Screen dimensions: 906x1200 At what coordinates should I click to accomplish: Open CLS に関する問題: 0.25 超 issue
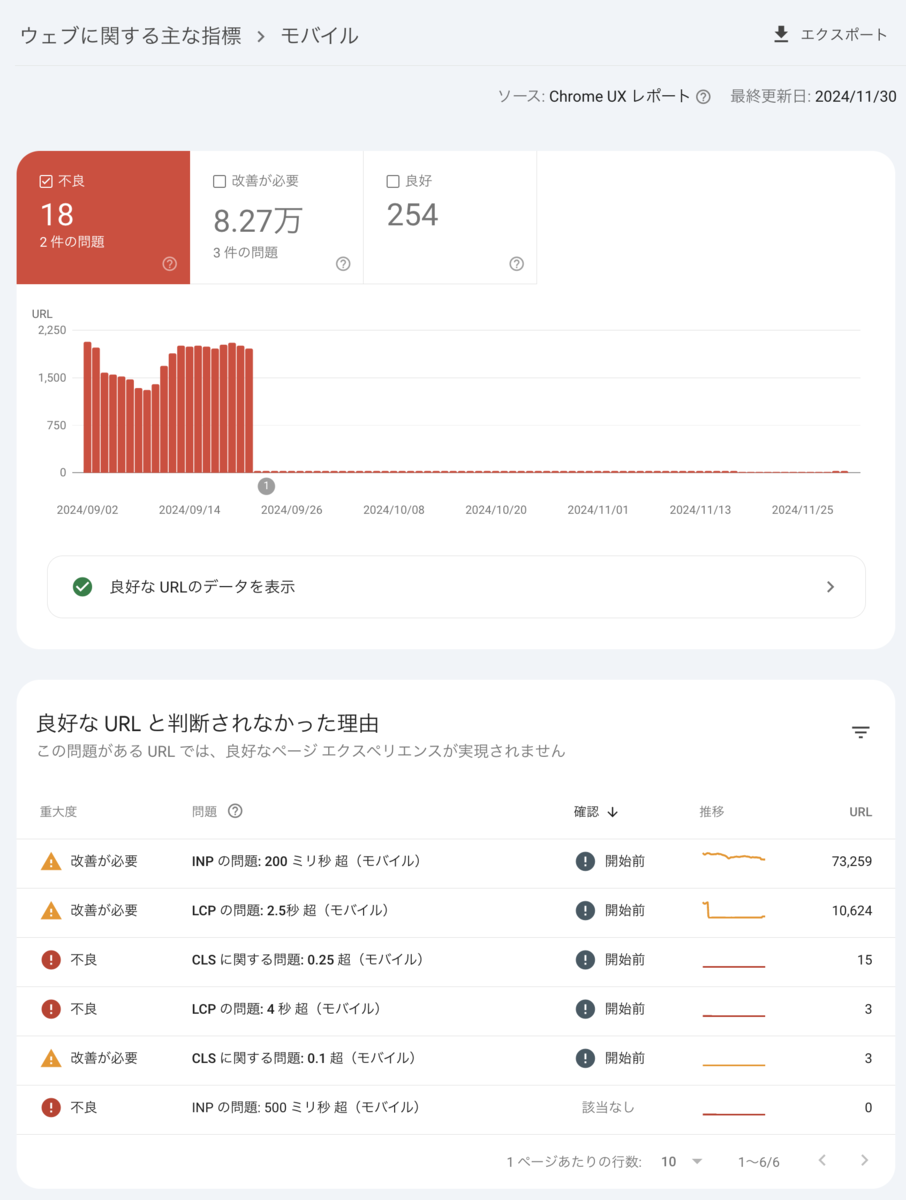point(308,960)
